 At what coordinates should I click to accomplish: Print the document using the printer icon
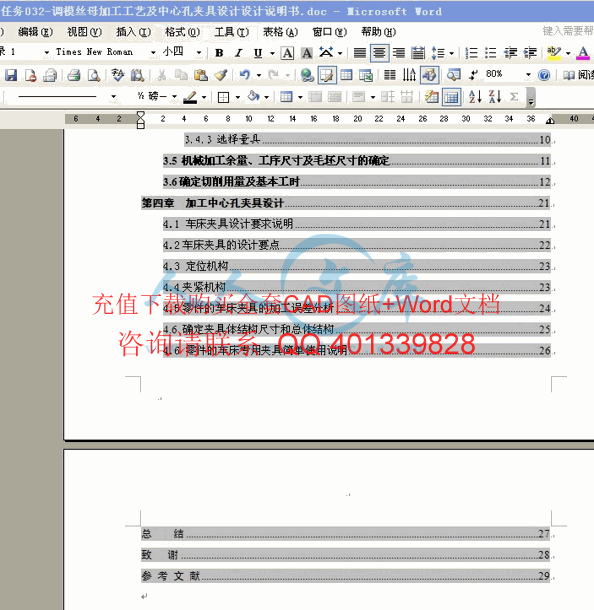click(74, 75)
